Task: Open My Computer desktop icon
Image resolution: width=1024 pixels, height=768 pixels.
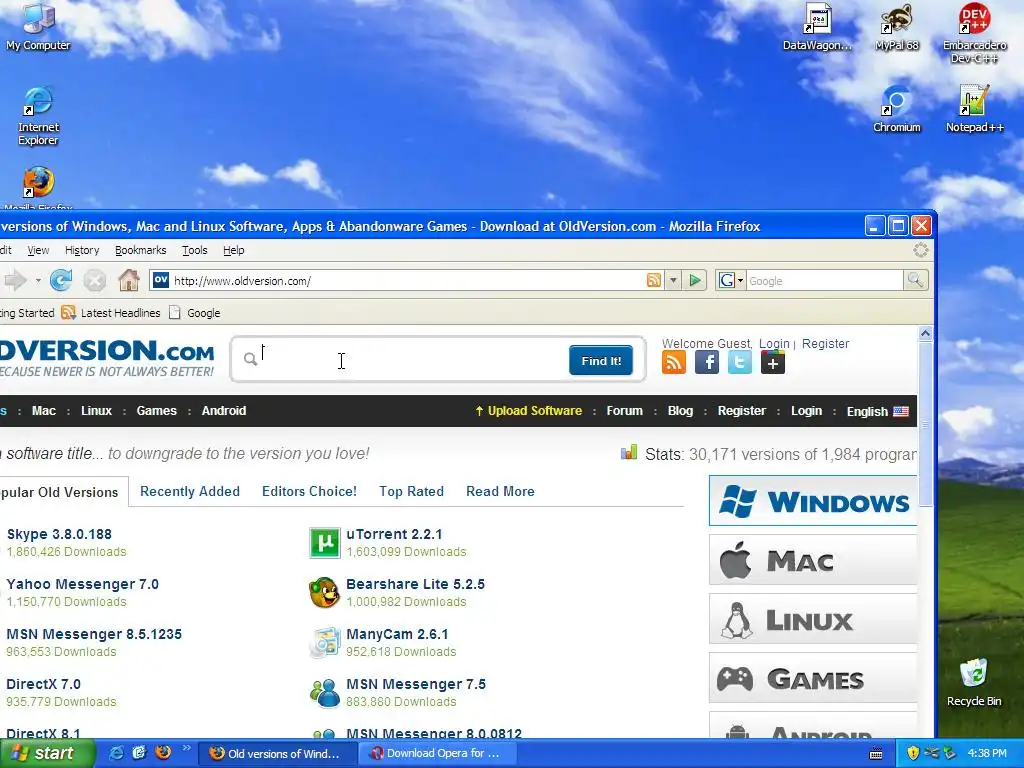Action: coord(38,27)
